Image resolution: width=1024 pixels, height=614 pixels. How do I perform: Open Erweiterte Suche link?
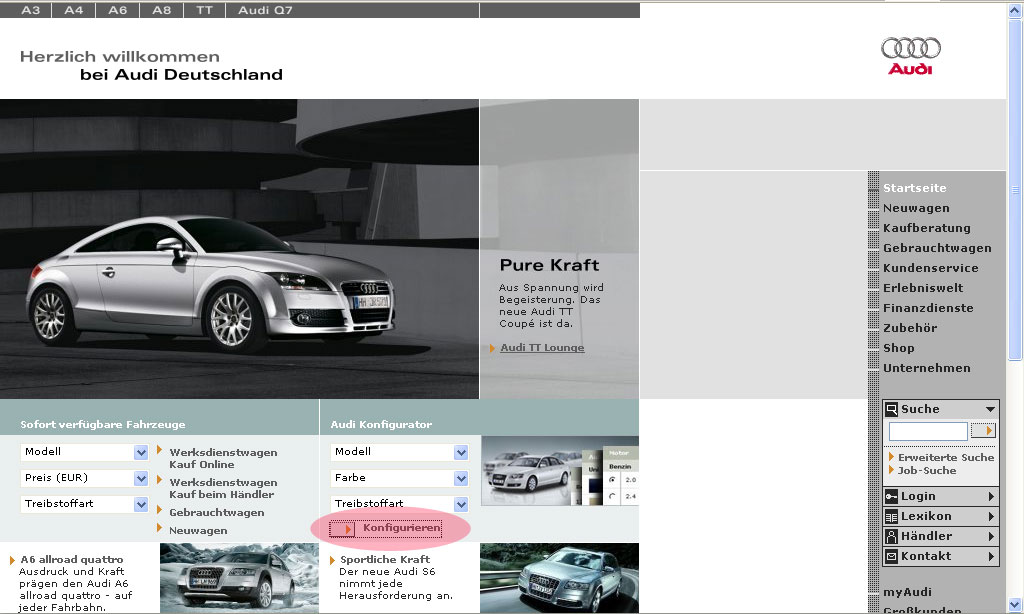click(946, 457)
